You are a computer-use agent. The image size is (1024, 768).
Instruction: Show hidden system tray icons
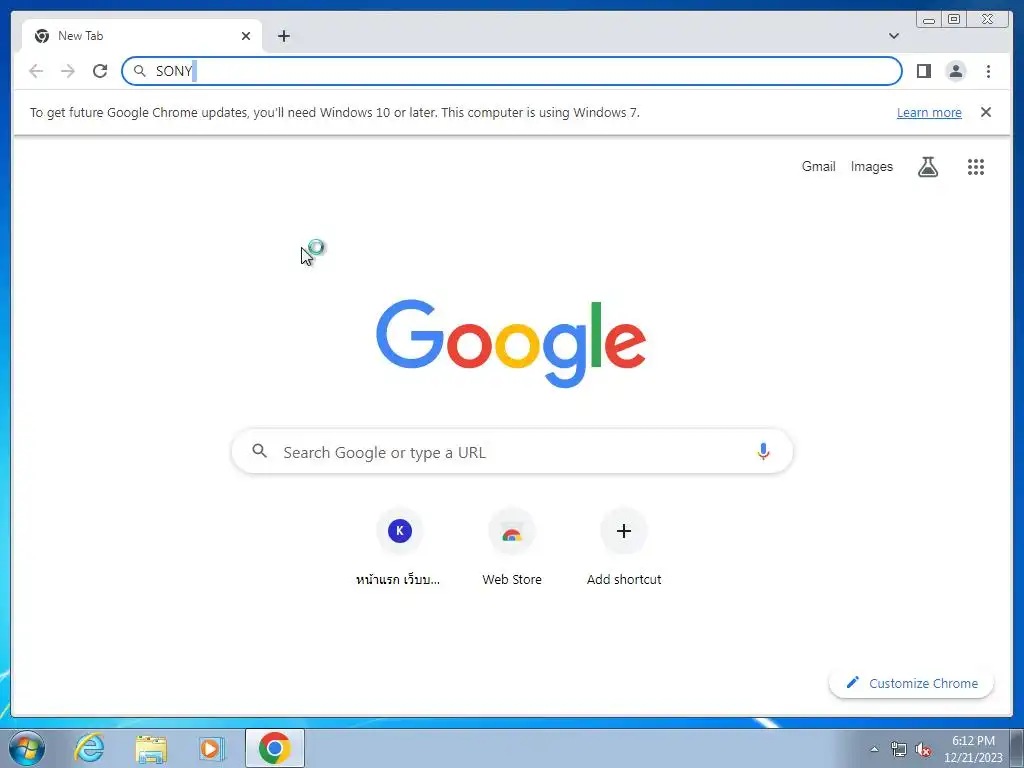coord(874,749)
